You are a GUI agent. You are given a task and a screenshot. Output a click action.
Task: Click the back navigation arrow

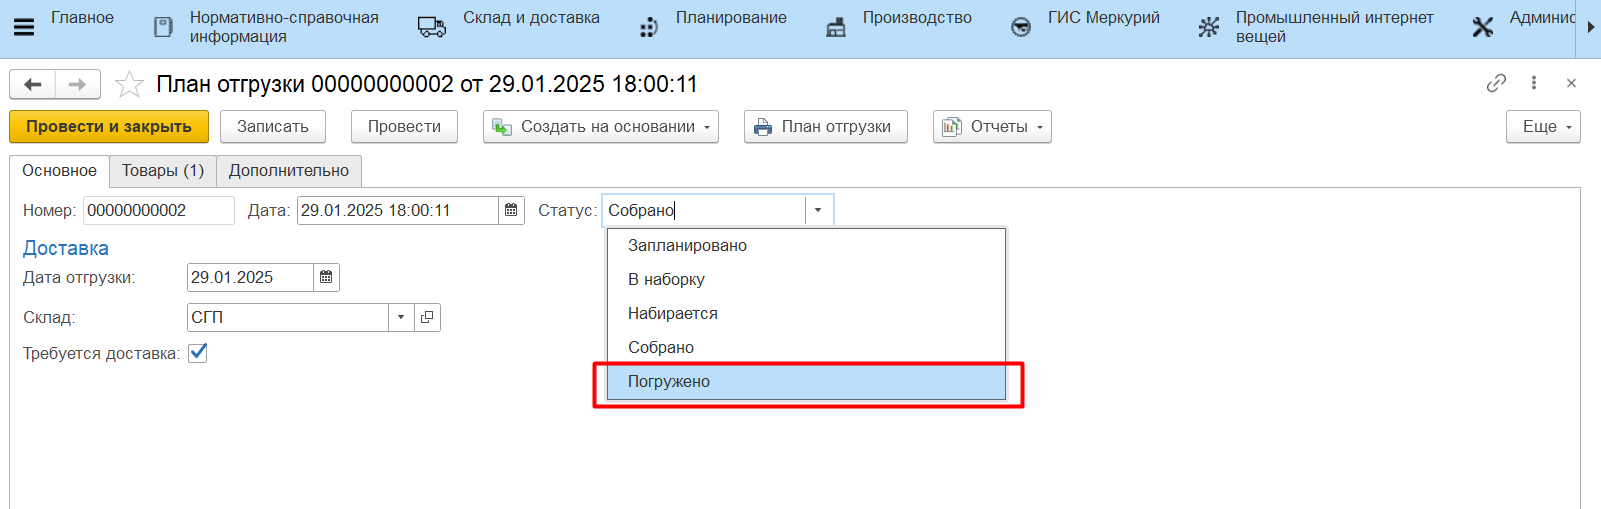pos(32,85)
